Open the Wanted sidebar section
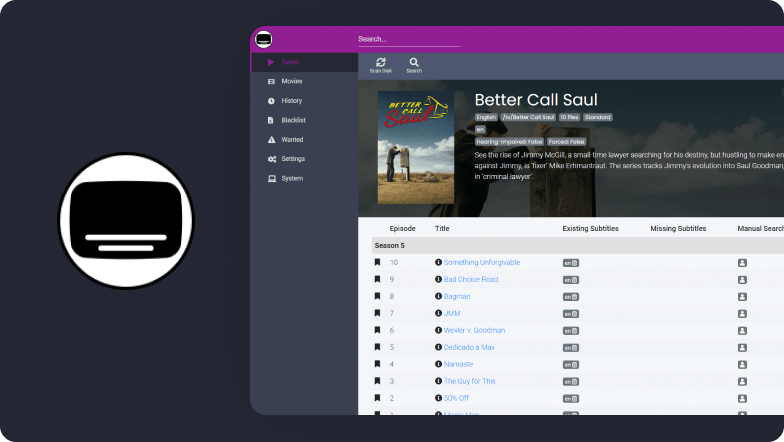 (x=292, y=140)
